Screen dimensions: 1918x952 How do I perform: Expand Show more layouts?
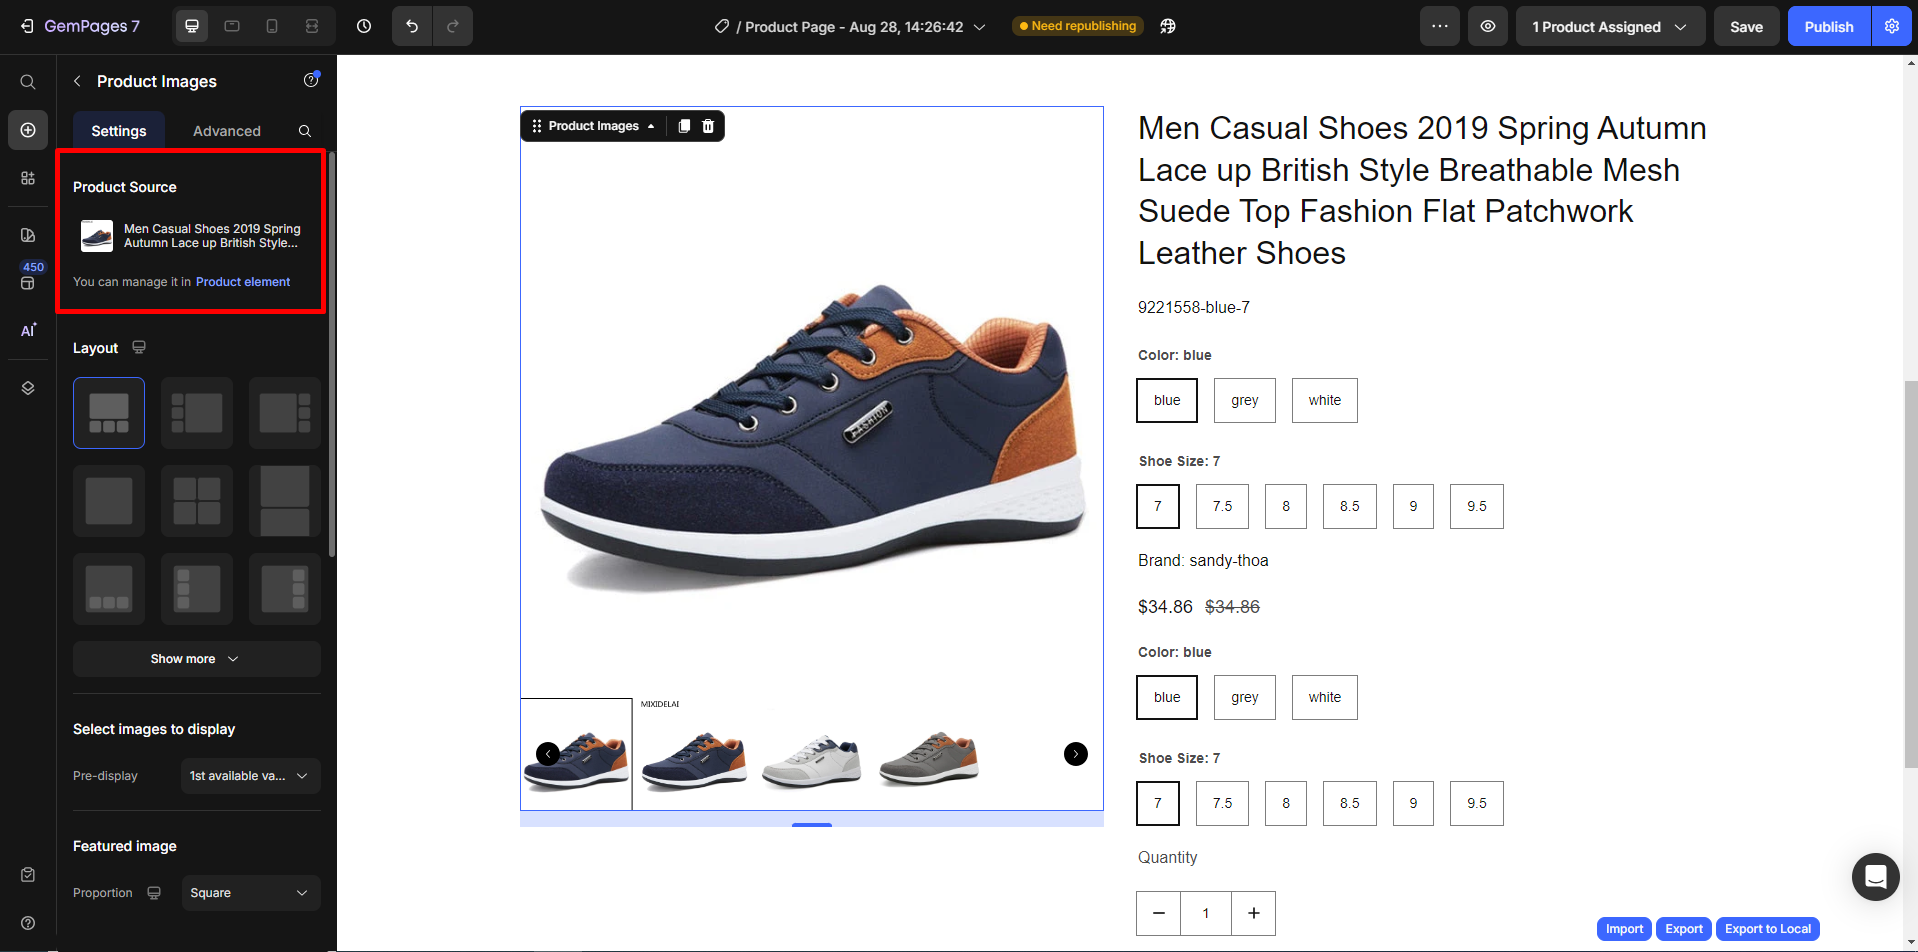pos(196,659)
